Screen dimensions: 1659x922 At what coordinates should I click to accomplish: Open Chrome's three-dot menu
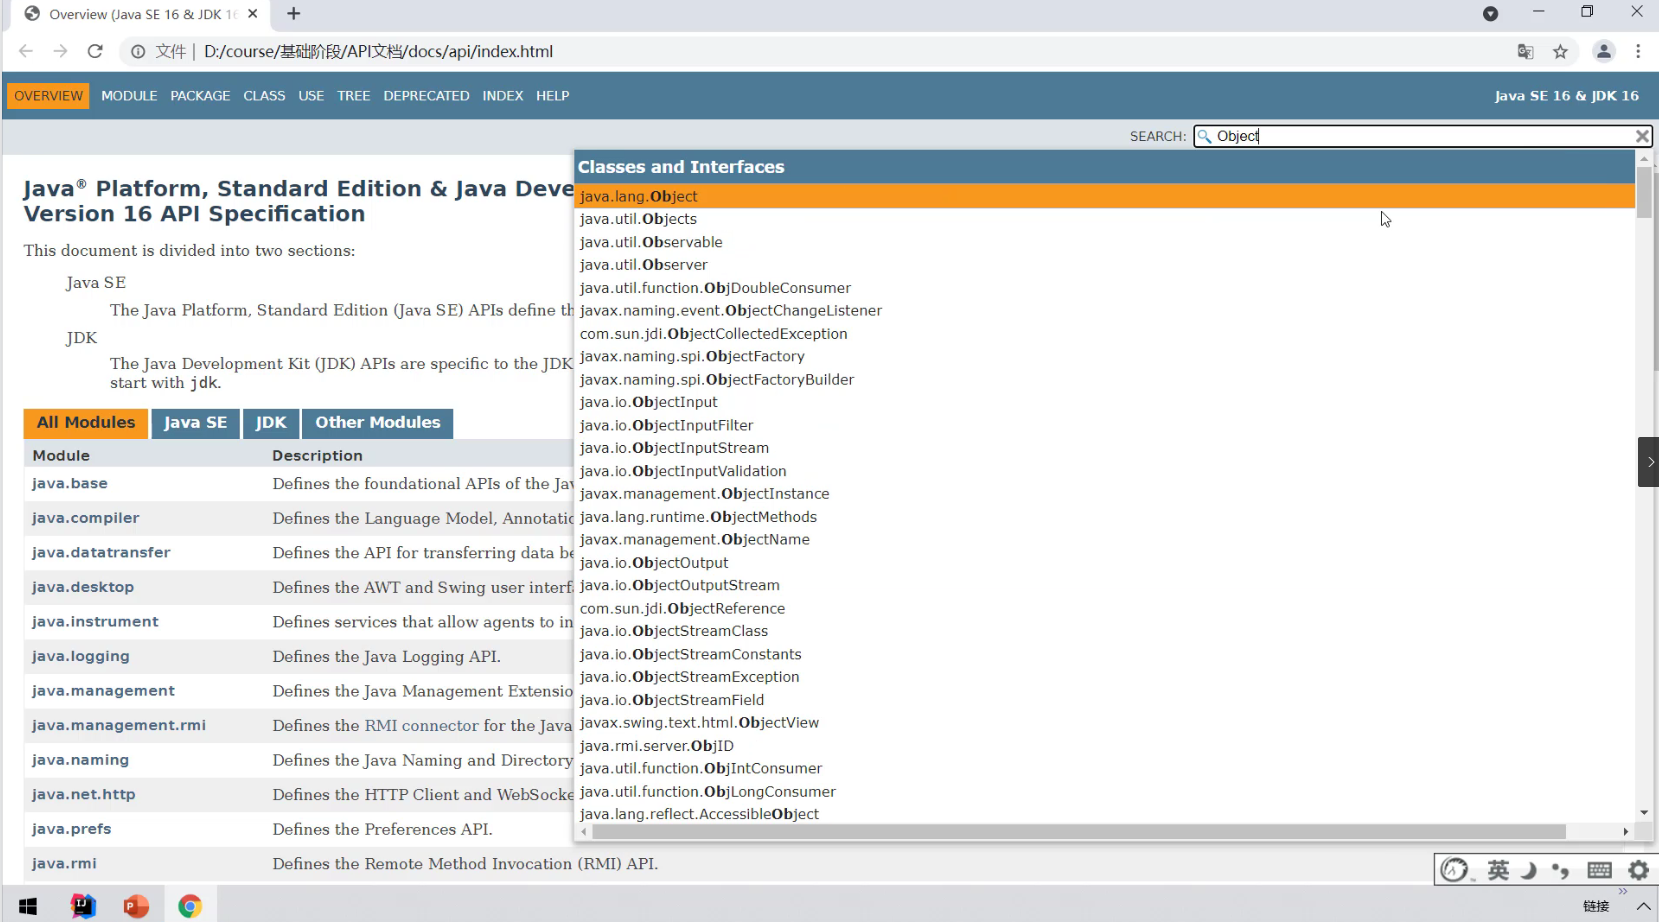(1638, 52)
